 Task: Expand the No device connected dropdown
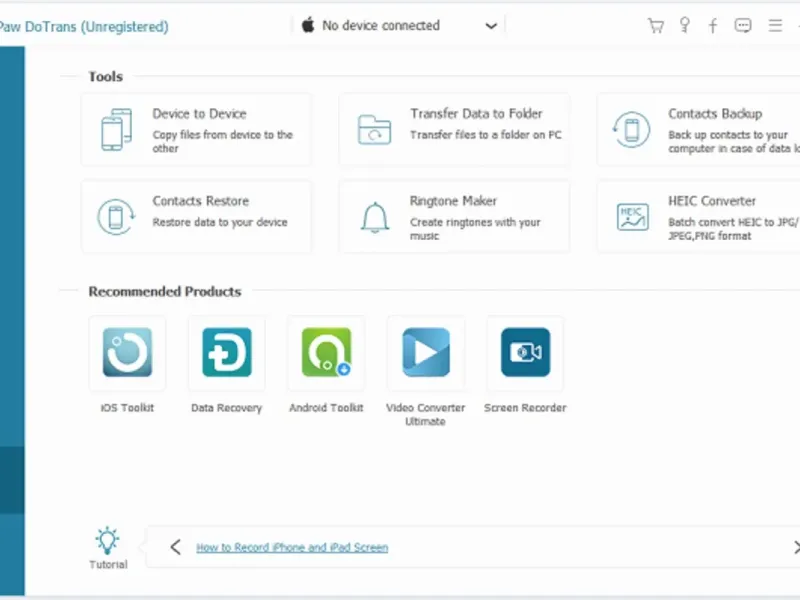(491, 26)
